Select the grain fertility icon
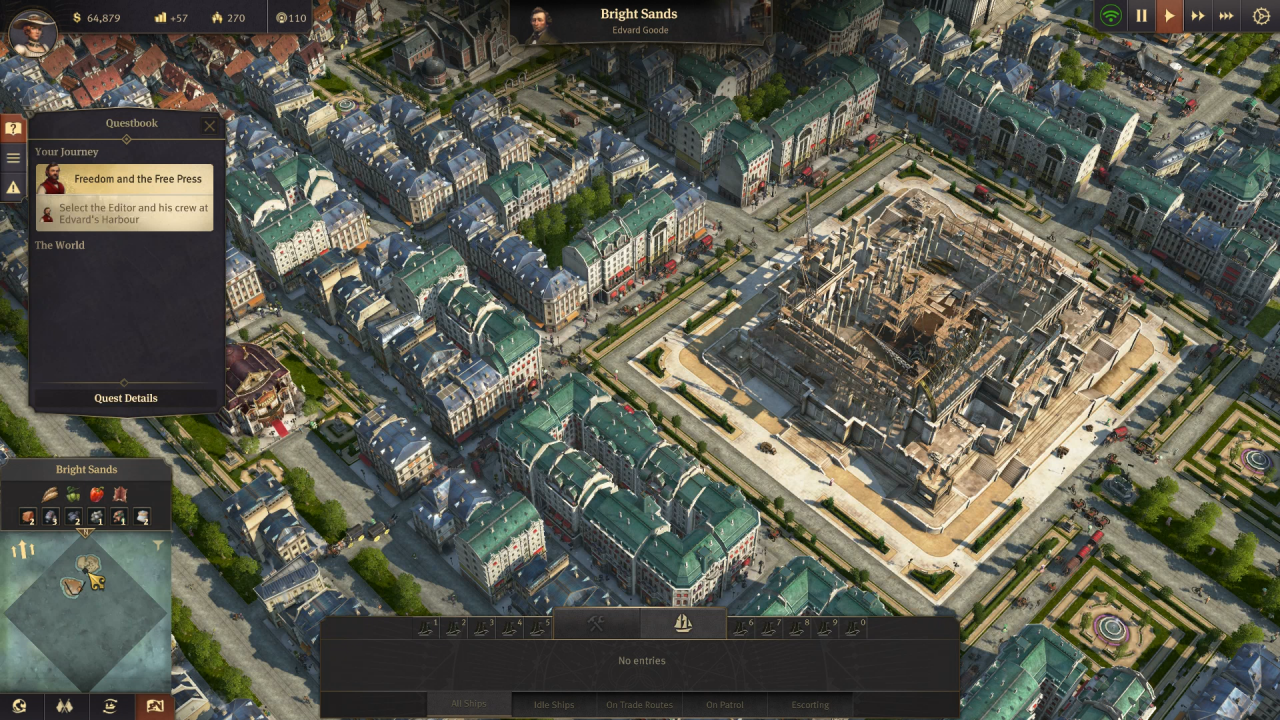 [50, 494]
